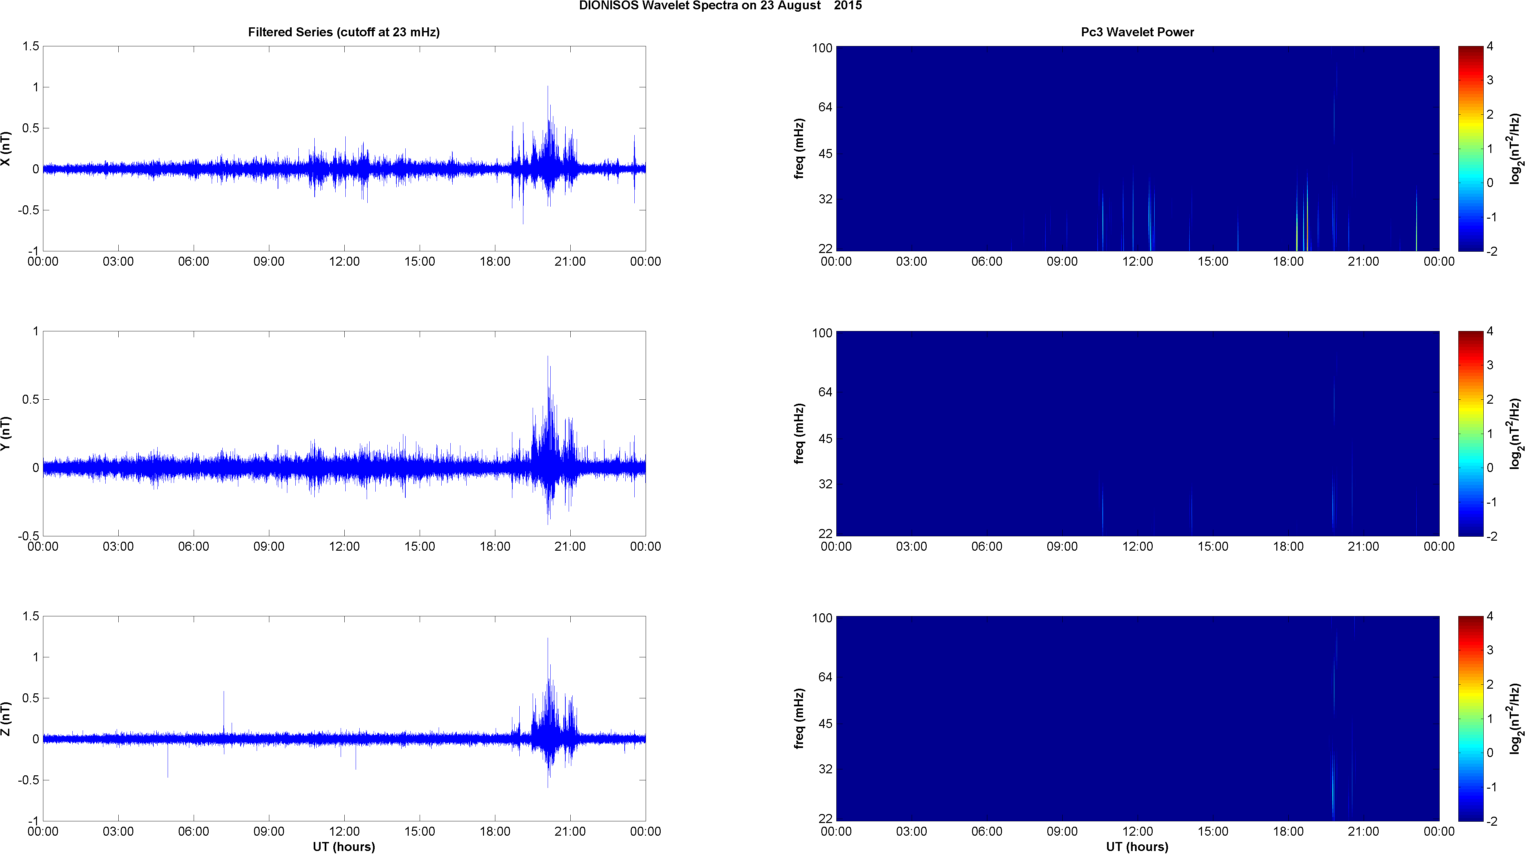Click the DIONISOS Wavelet Spectra main title
1525x854 pixels.
pos(720,6)
